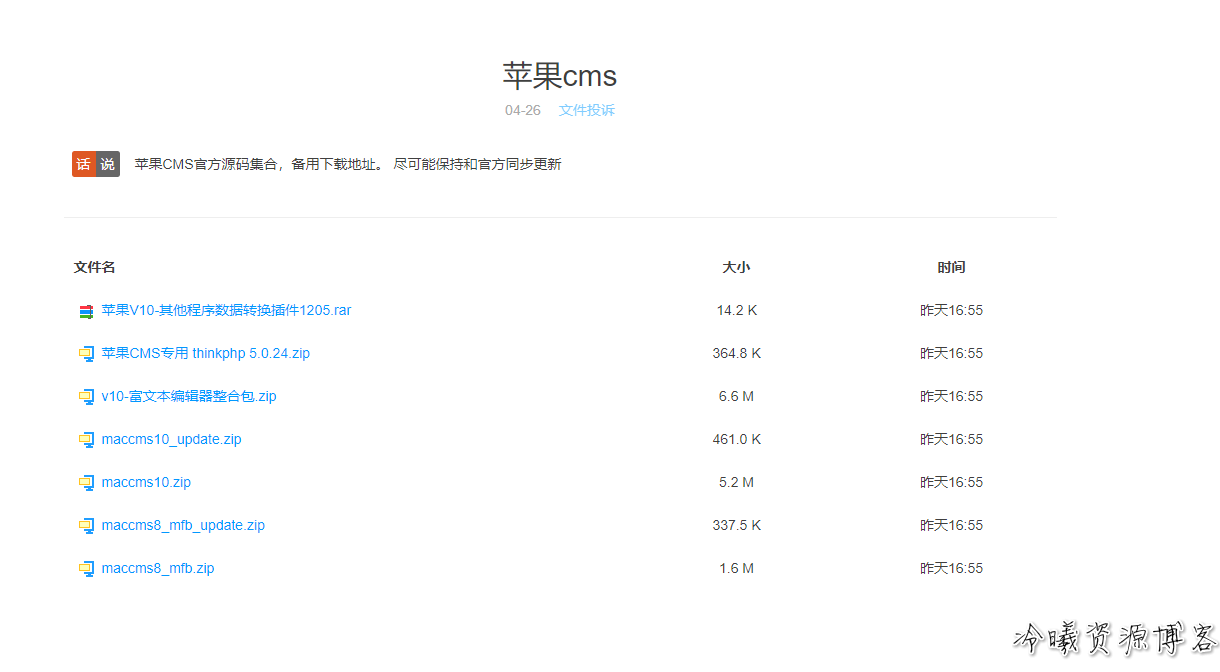The width and height of the screenshot is (1220, 672).
Task: Click the 04-26 date under the title
Action: pyautogui.click(x=523, y=110)
